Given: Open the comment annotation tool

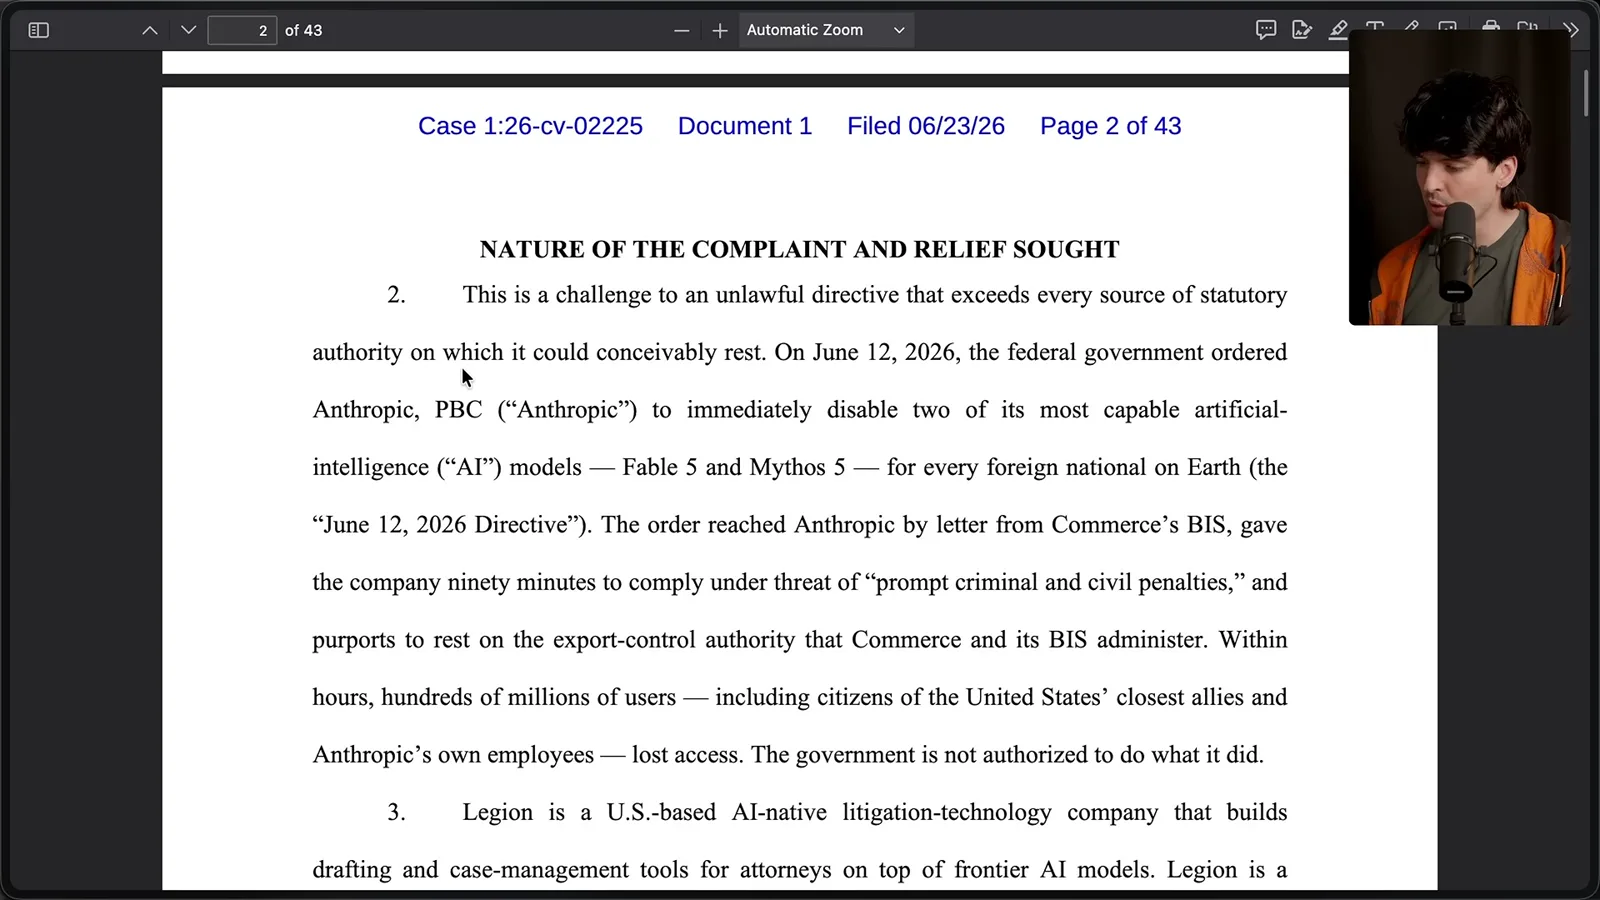Looking at the screenshot, I should pos(1266,30).
